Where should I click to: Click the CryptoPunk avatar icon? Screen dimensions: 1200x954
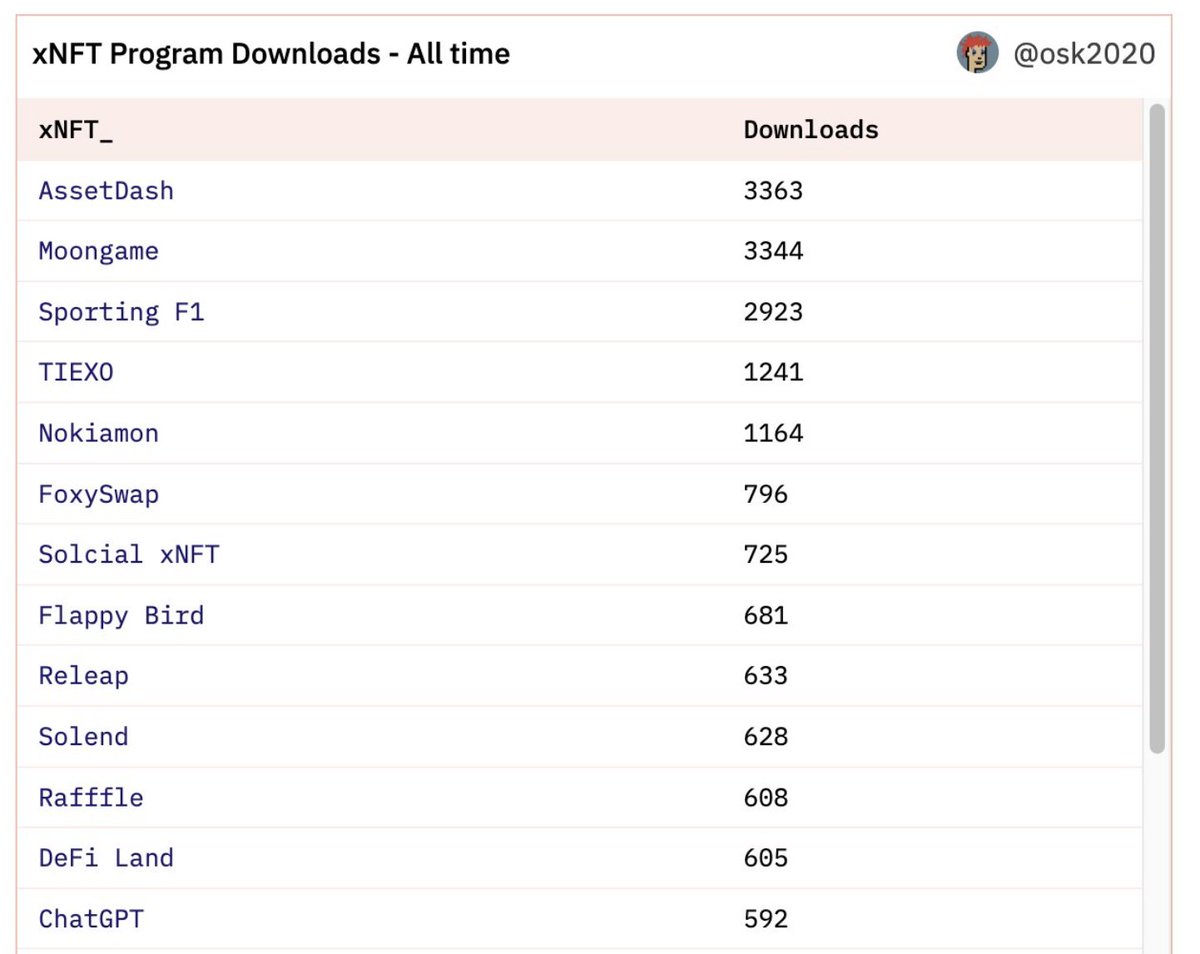[x=977, y=53]
